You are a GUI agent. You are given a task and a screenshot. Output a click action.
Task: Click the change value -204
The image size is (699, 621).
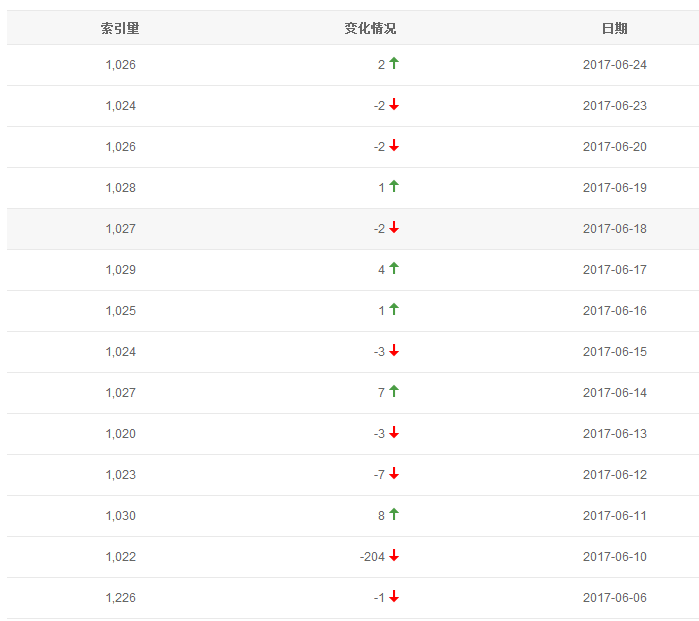pos(372,557)
